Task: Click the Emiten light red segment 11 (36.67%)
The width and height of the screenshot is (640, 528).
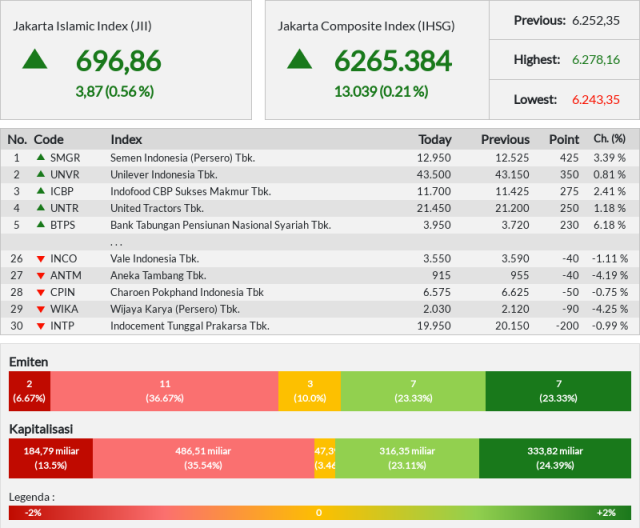Action: click(164, 391)
